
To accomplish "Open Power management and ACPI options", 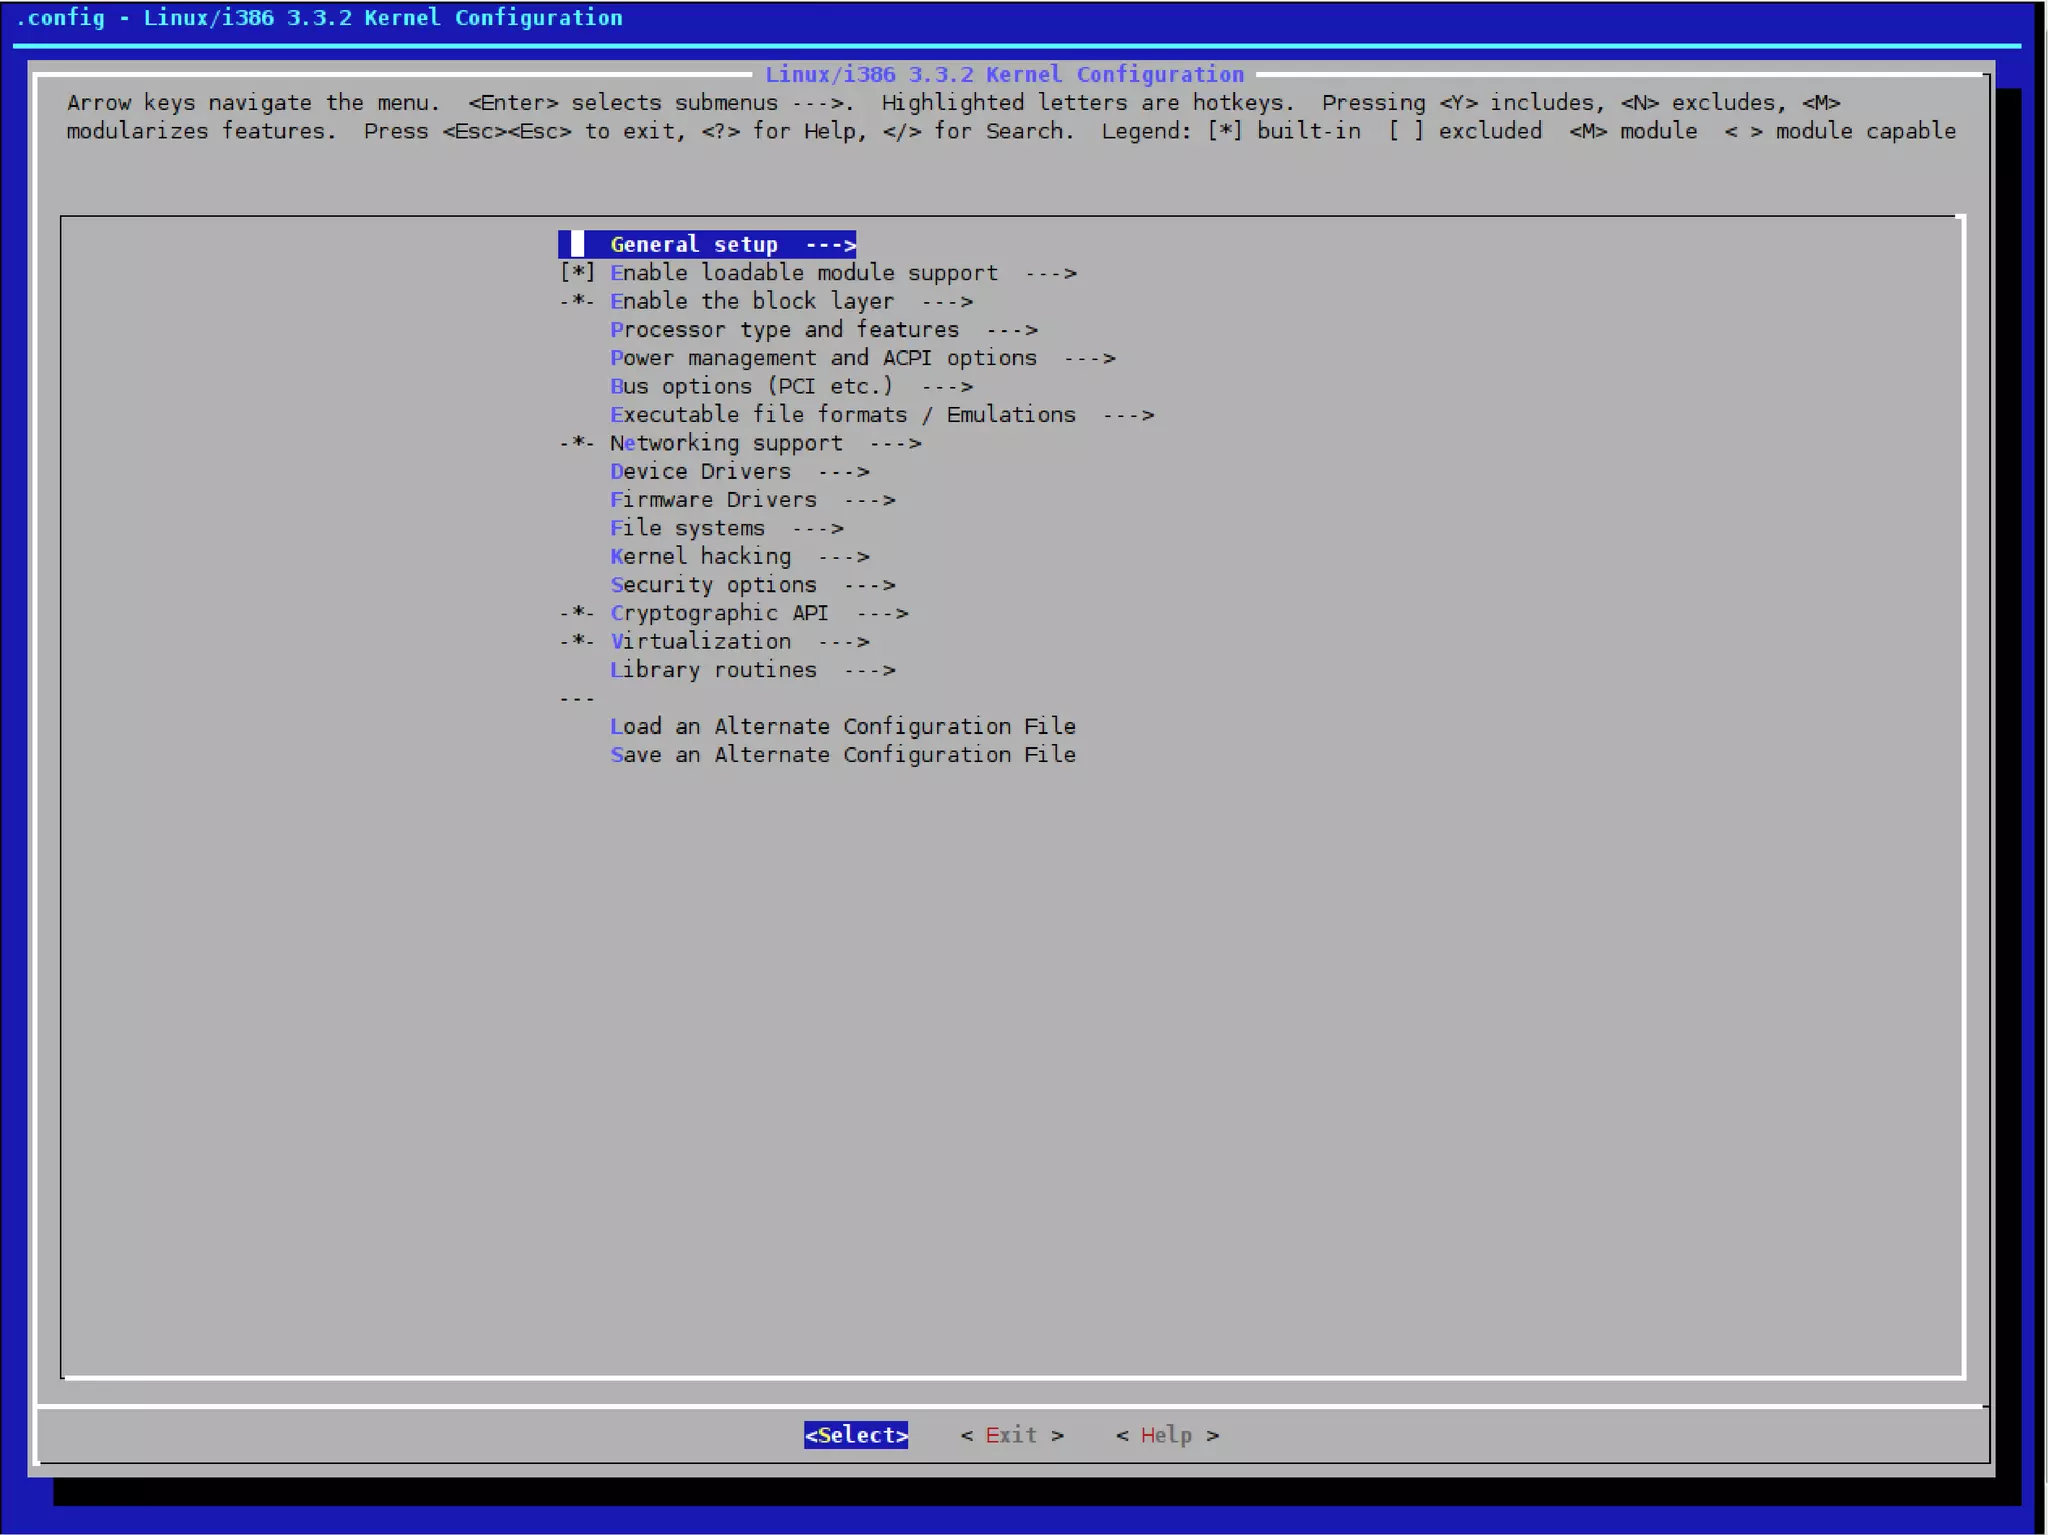I will click(863, 358).
